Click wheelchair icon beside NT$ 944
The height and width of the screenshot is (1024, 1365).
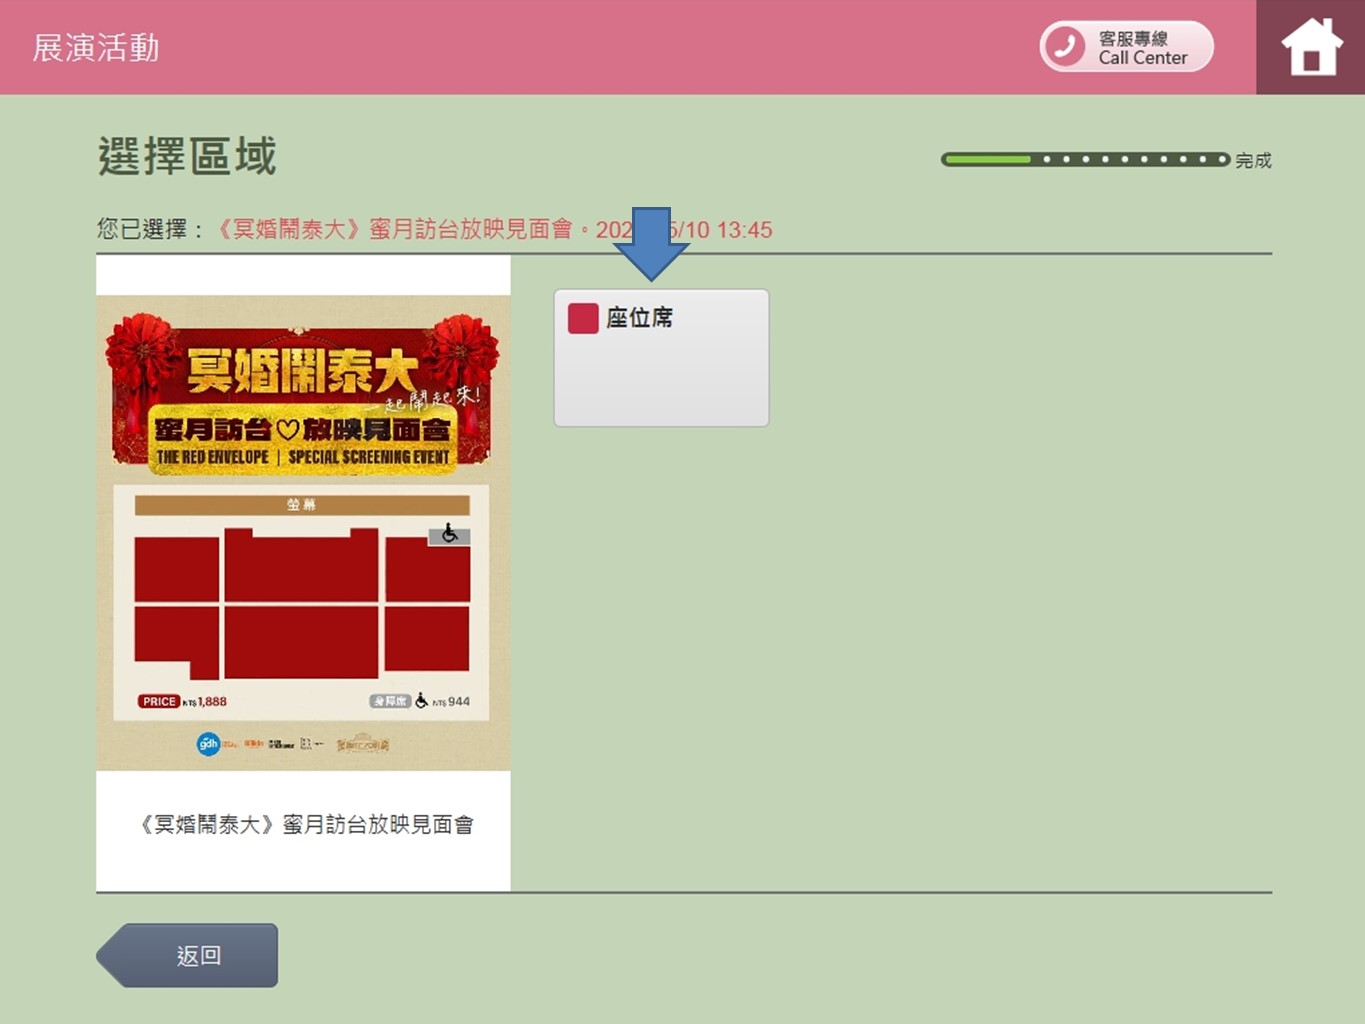(422, 701)
